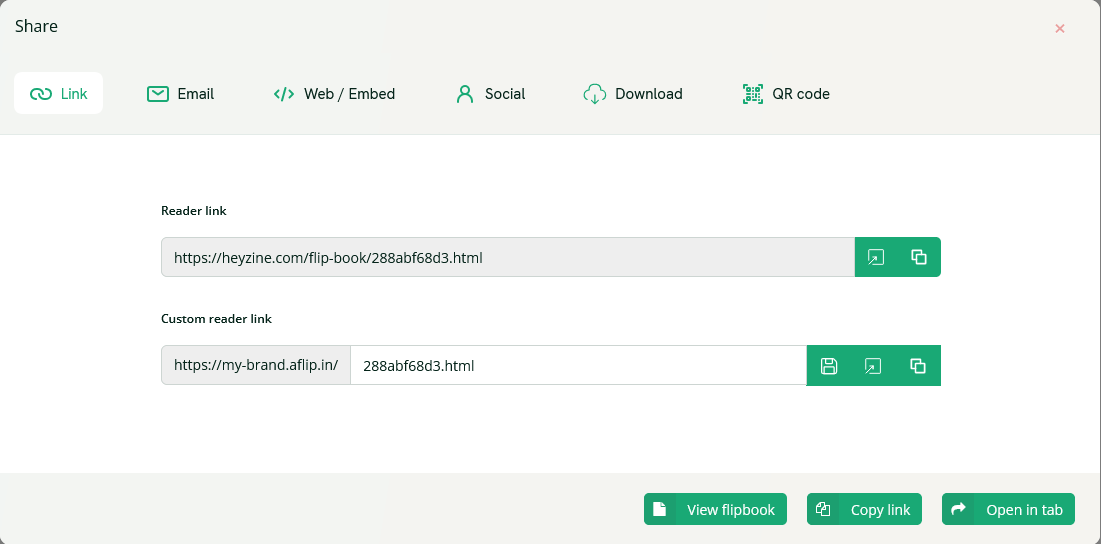
Task: Copy the Reader link with copy icon
Action: pyautogui.click(x=918, y=257)
